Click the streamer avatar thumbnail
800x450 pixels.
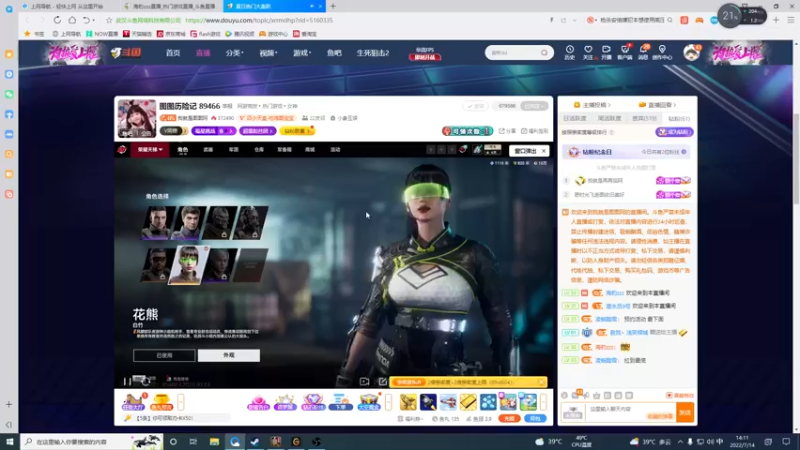(x=137, y=118)
